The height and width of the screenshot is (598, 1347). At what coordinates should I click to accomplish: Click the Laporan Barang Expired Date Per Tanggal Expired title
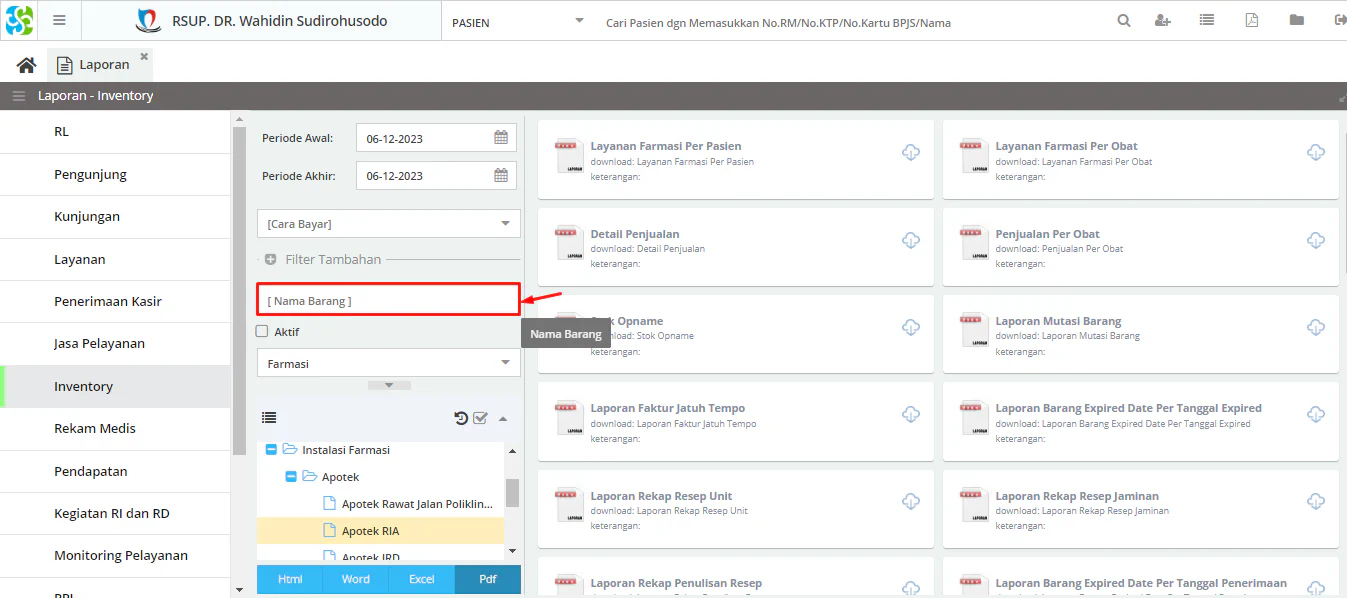[x=1128, y=408]
